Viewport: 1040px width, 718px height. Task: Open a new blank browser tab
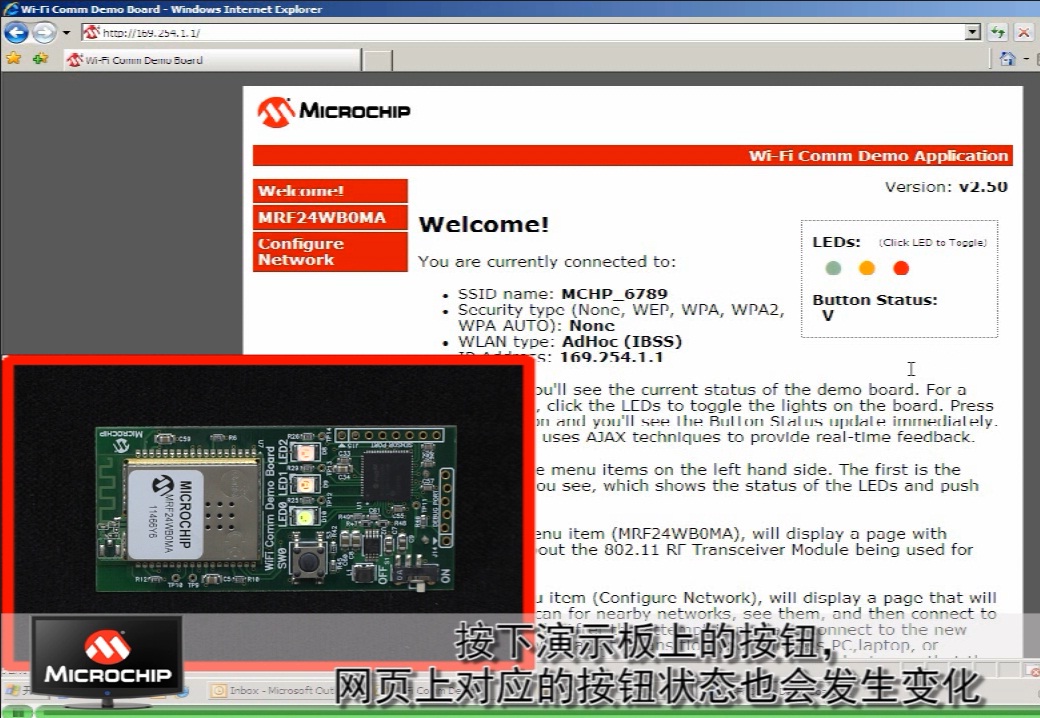378,60
